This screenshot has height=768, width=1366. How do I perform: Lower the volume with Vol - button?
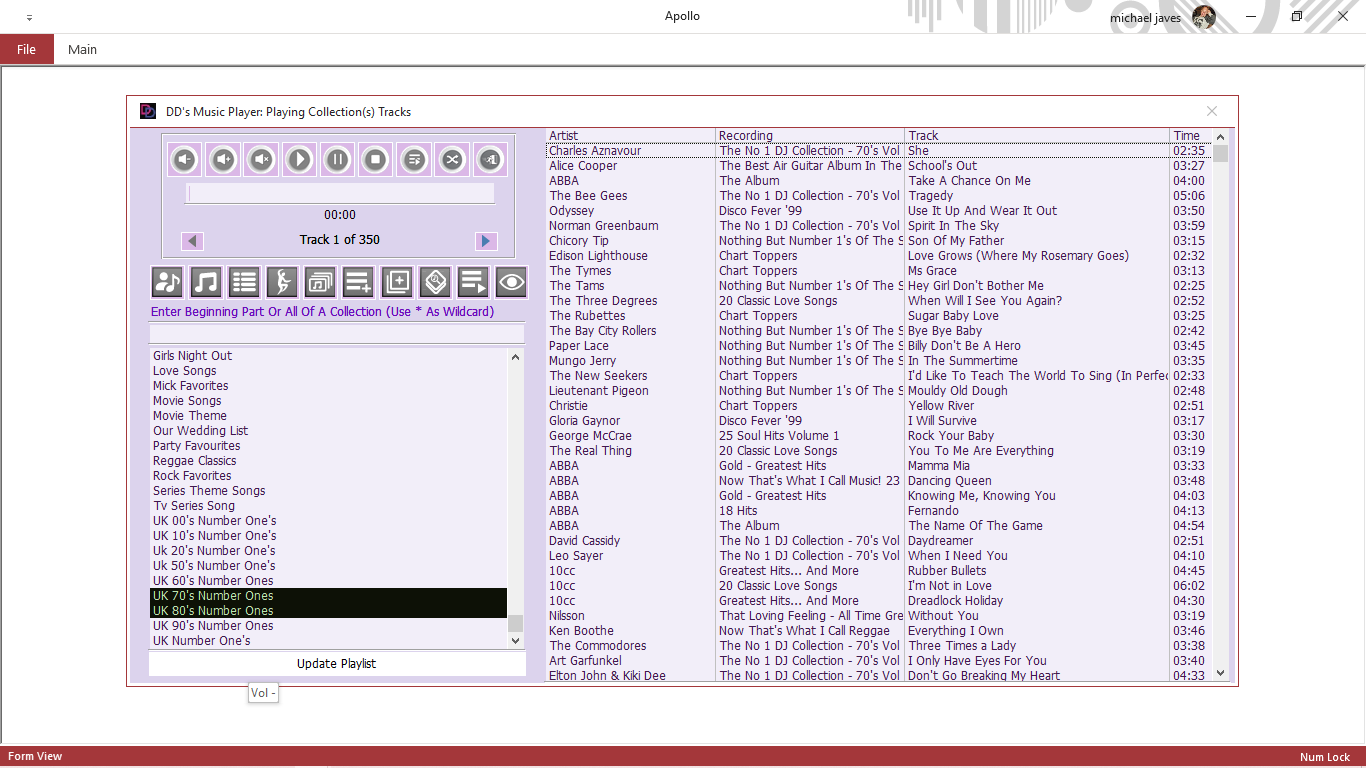click(x=185, y=159)
